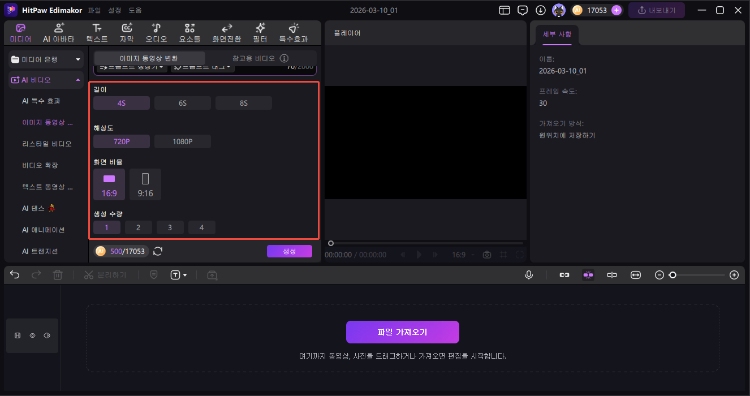Open the Transitions (화면전환) tab
This screenshot has height=396, width=750.
pos(227,33)
